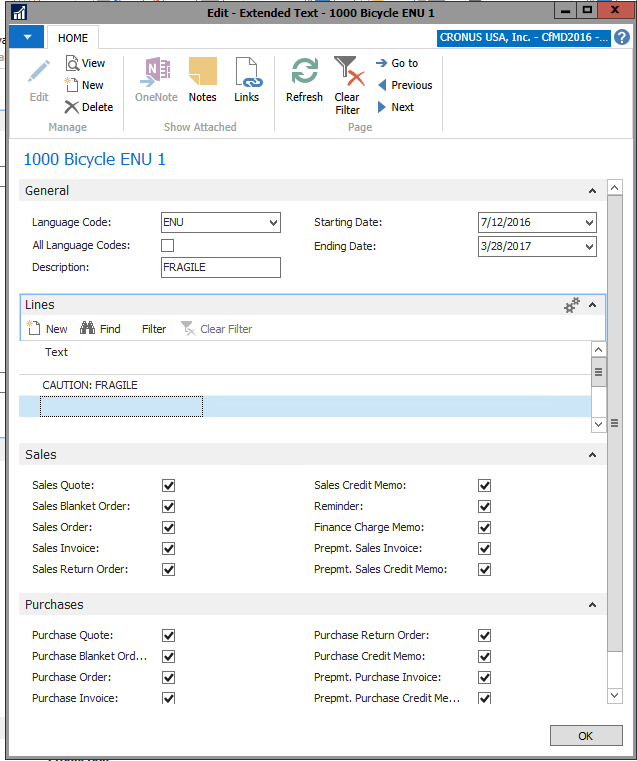Uncheck the Sales Quote checkbox
637x761 pixels.
click(x=168, y=485)
